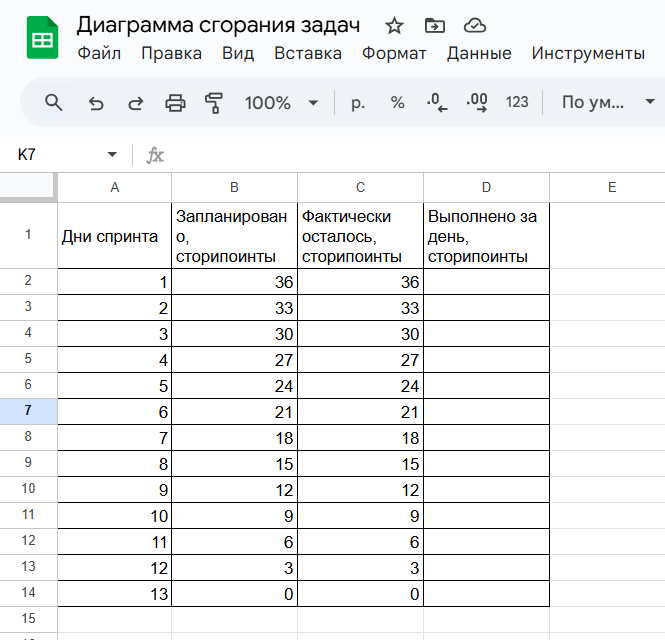Viewport: 665px width, 640px height.
Task: Increase decimal places button
Action: point(477,103)
